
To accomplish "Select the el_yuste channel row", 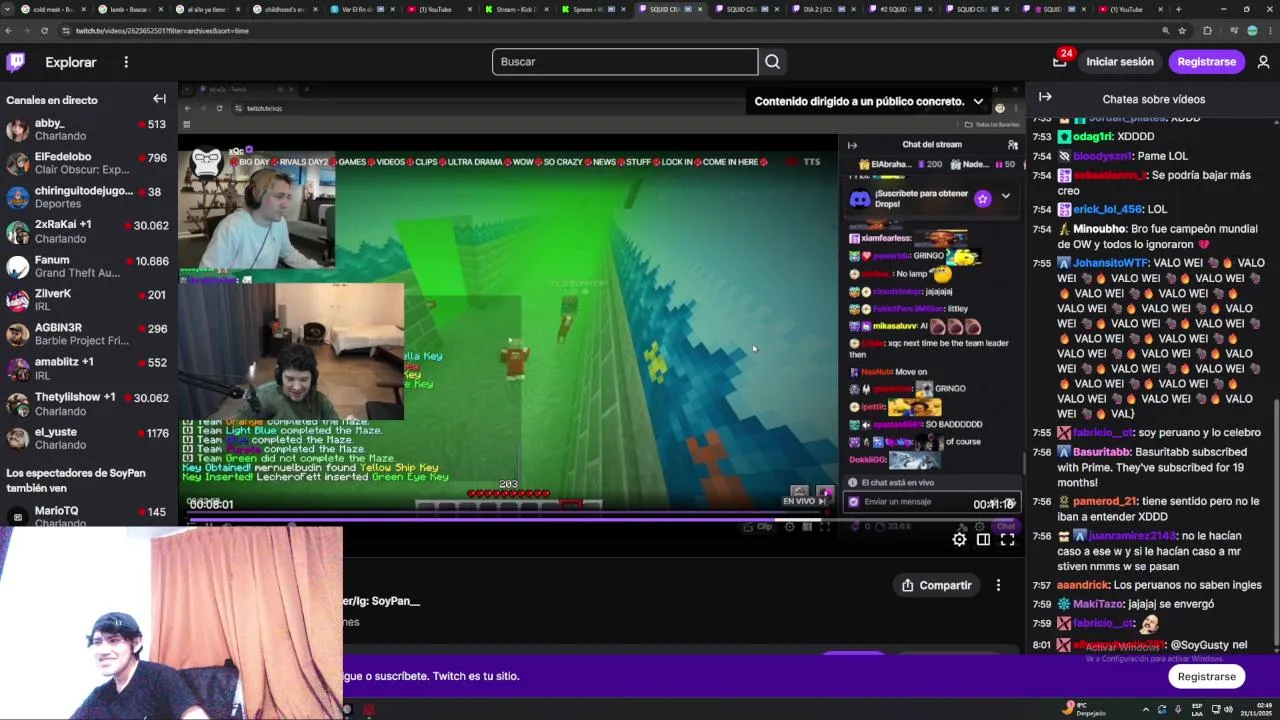I will coord(88,438).
